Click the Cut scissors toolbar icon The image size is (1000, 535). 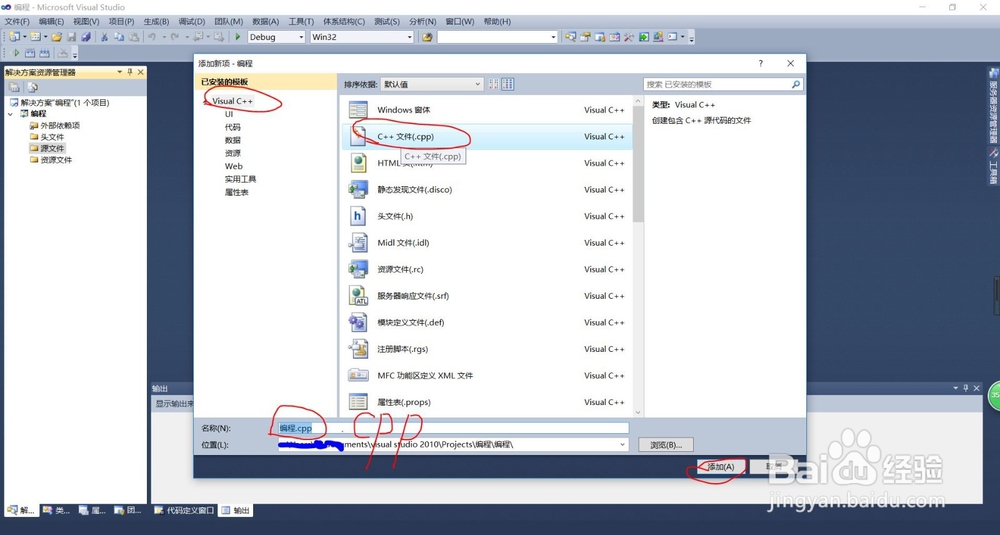pos(105,37)
